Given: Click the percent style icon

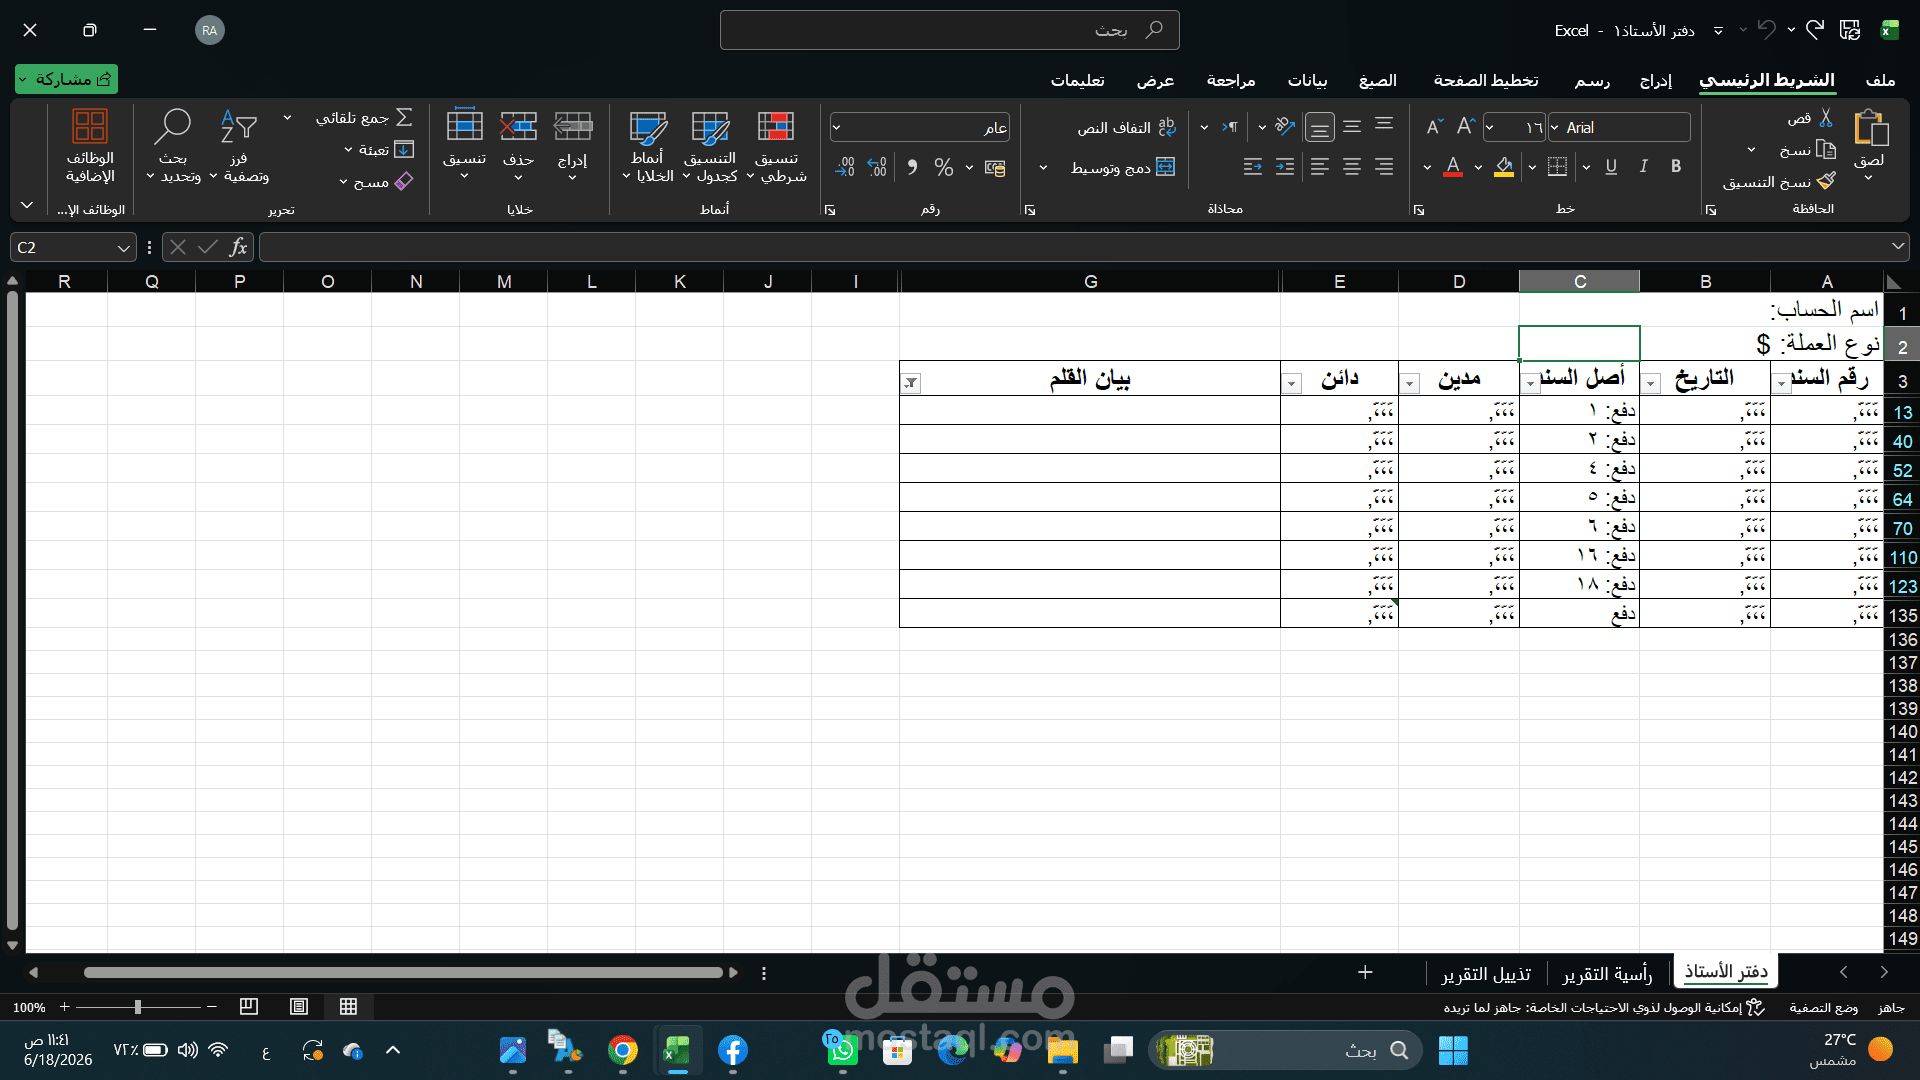Looking at the screenshot, I should (943, 167).
